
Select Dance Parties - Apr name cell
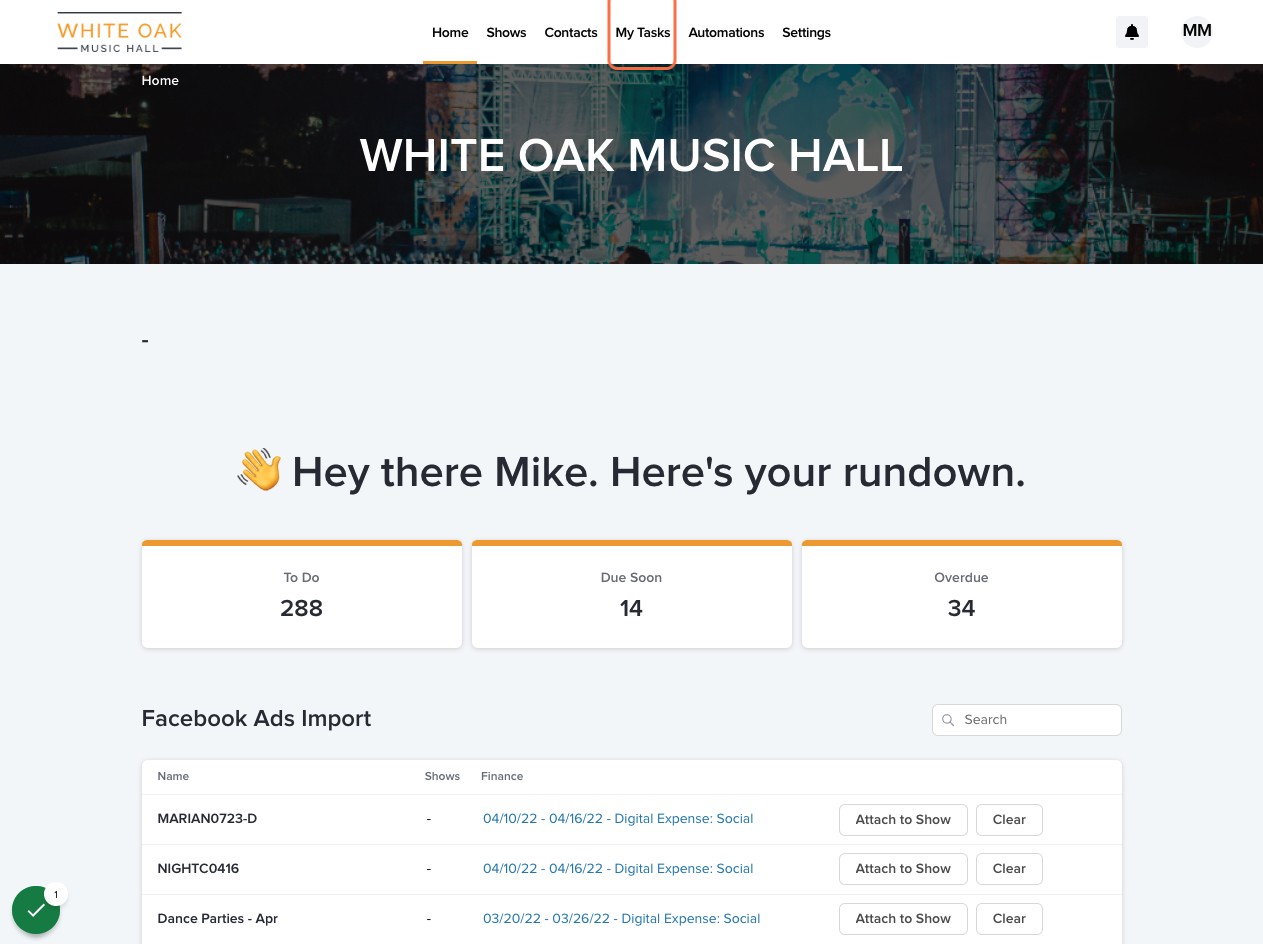pyautogui.click(x=217, y=919)
